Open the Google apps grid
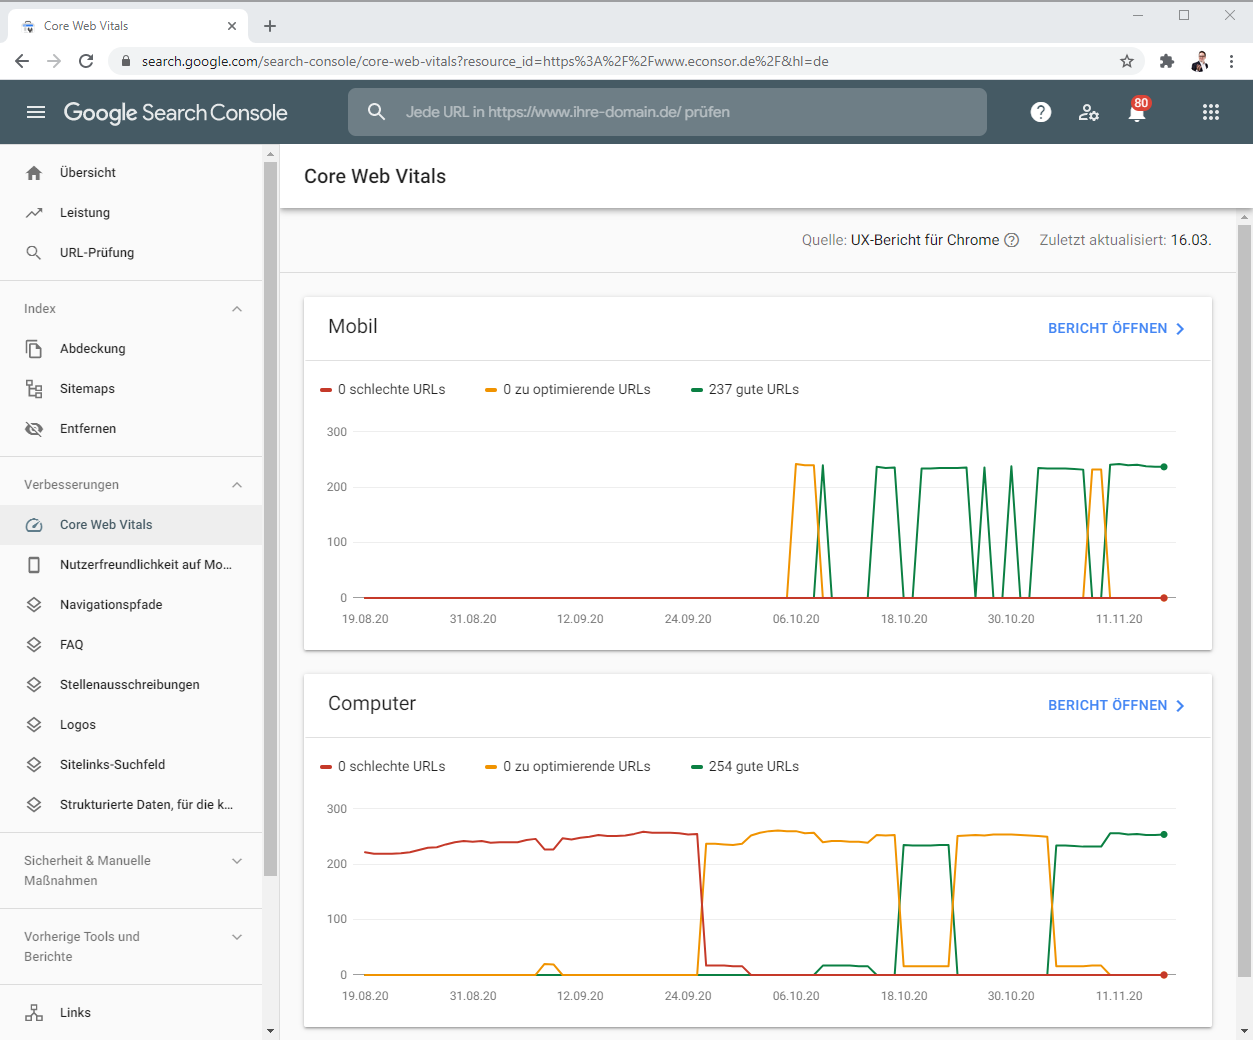Image resolution: width=1253 pixels, height=1040 pixels. click(1211, 112)
